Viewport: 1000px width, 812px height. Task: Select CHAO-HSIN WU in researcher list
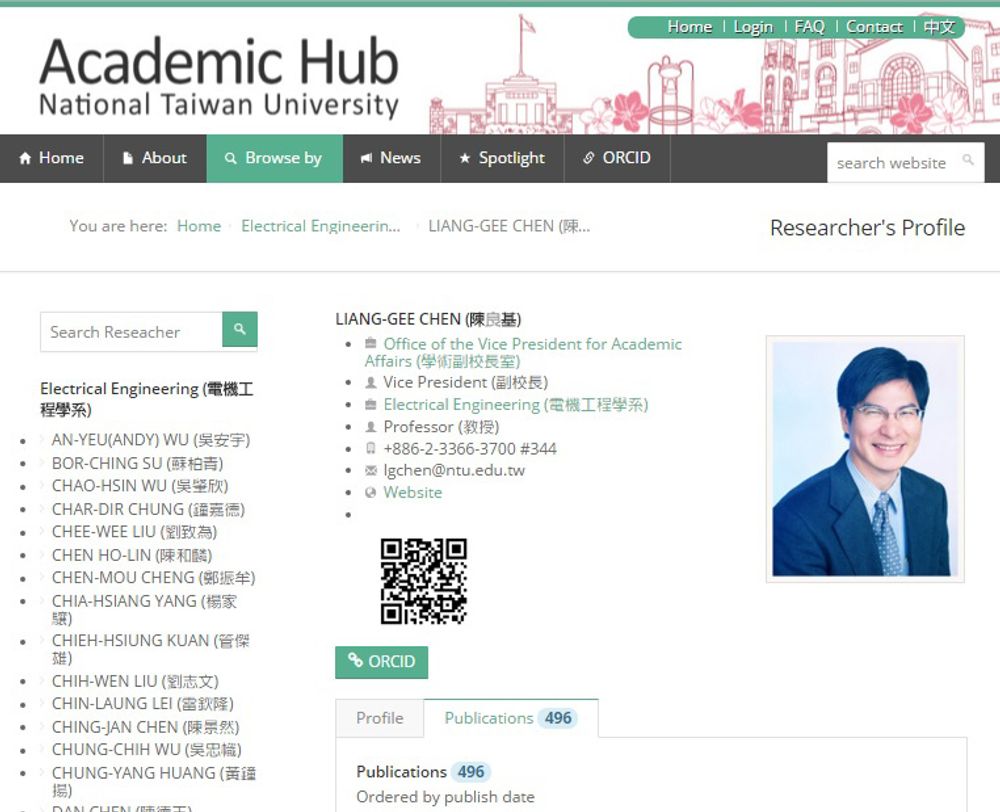[140, 486]
